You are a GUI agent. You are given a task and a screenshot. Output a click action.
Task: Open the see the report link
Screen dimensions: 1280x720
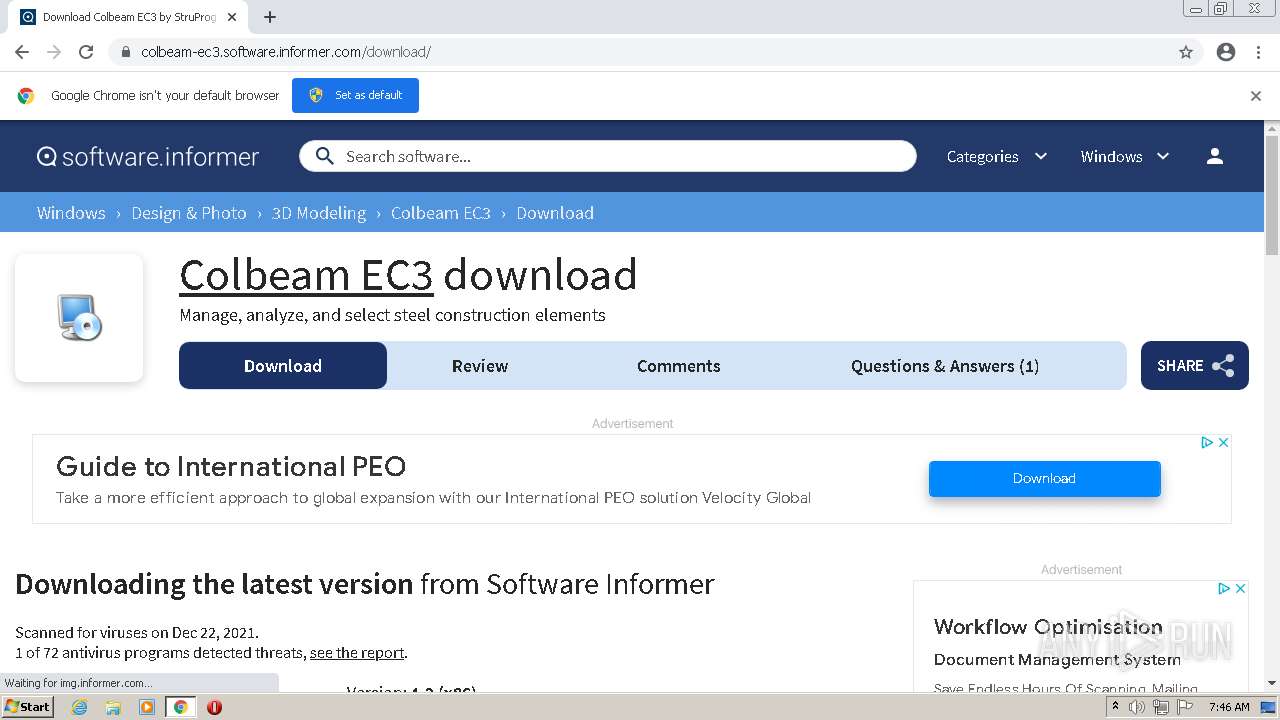(x=357, y=652)
